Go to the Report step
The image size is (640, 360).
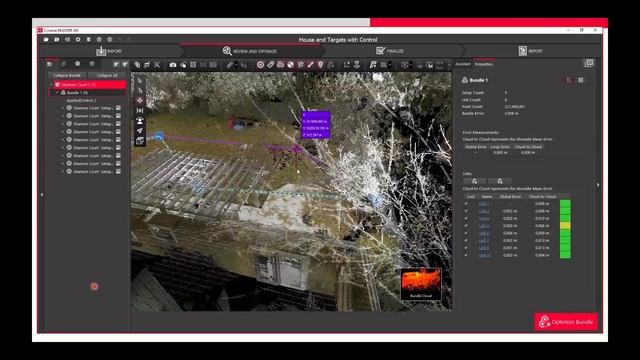531,51
